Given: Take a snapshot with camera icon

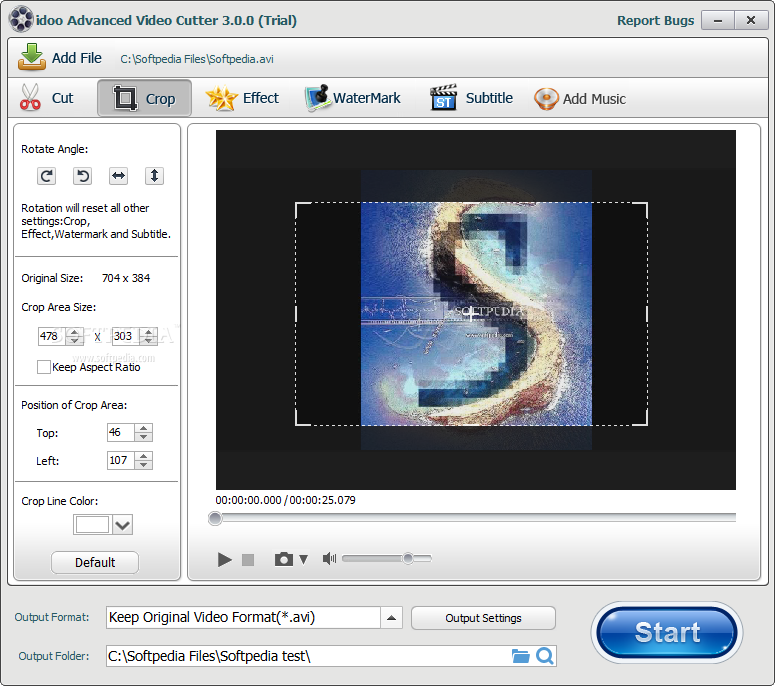Looking at the screenshot, I should 284,559.
